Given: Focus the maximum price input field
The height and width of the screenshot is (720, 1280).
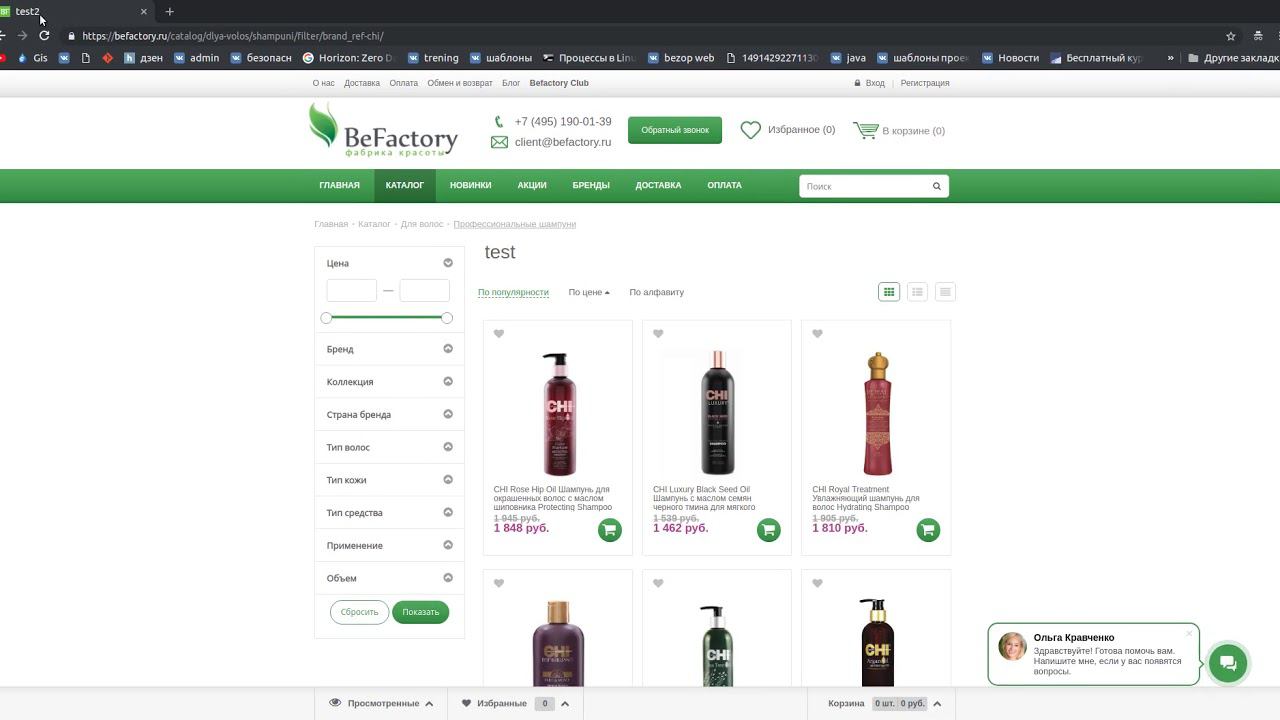Looking at the screenshot, I should 424,291.
